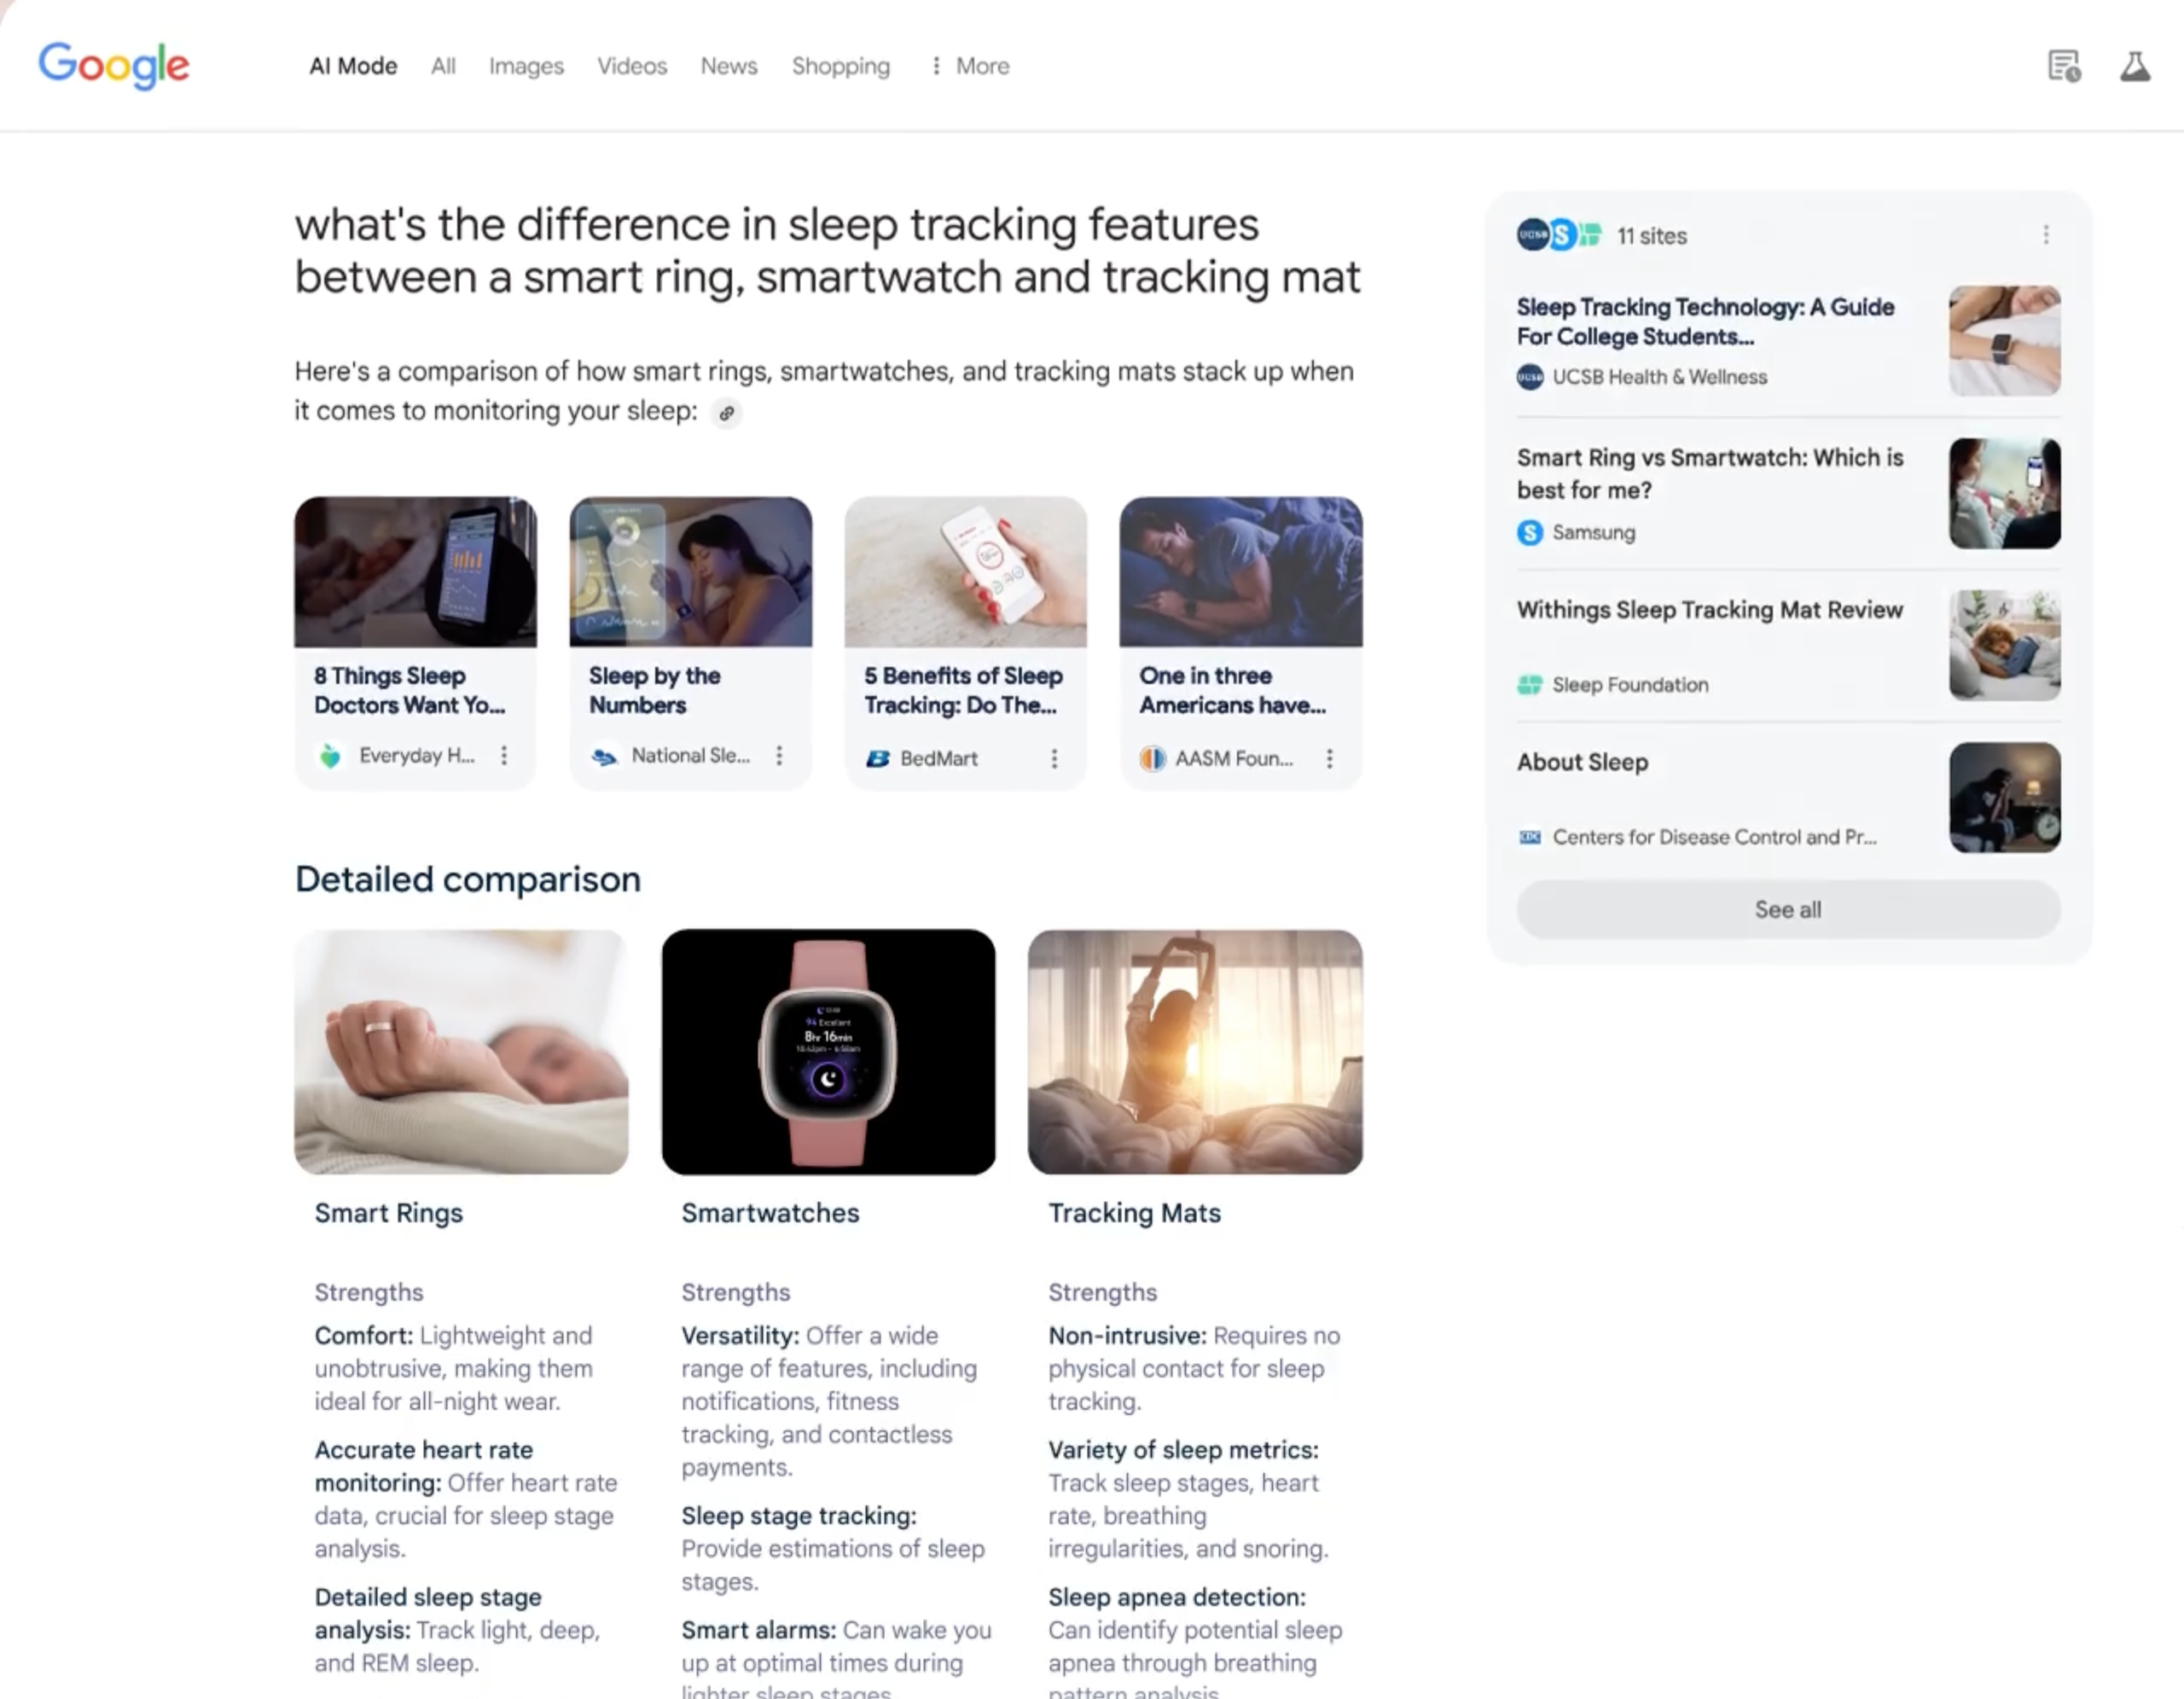This screenshot has height=1699, width=2184.
Task: Open the options menu on the AASM Foundation card
Action: click(x=1329, y=758)
